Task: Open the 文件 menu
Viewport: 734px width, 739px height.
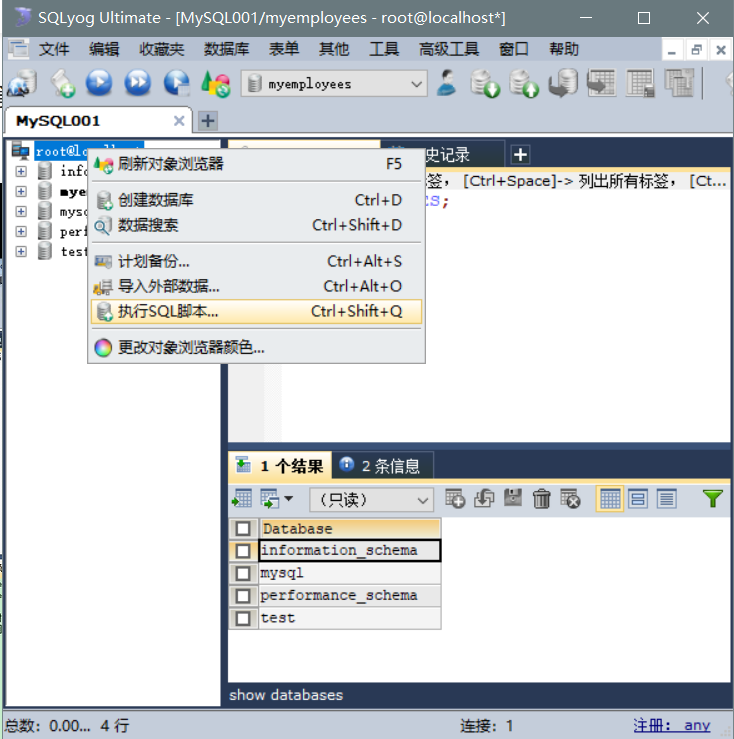Action: (x=54, y=49)
